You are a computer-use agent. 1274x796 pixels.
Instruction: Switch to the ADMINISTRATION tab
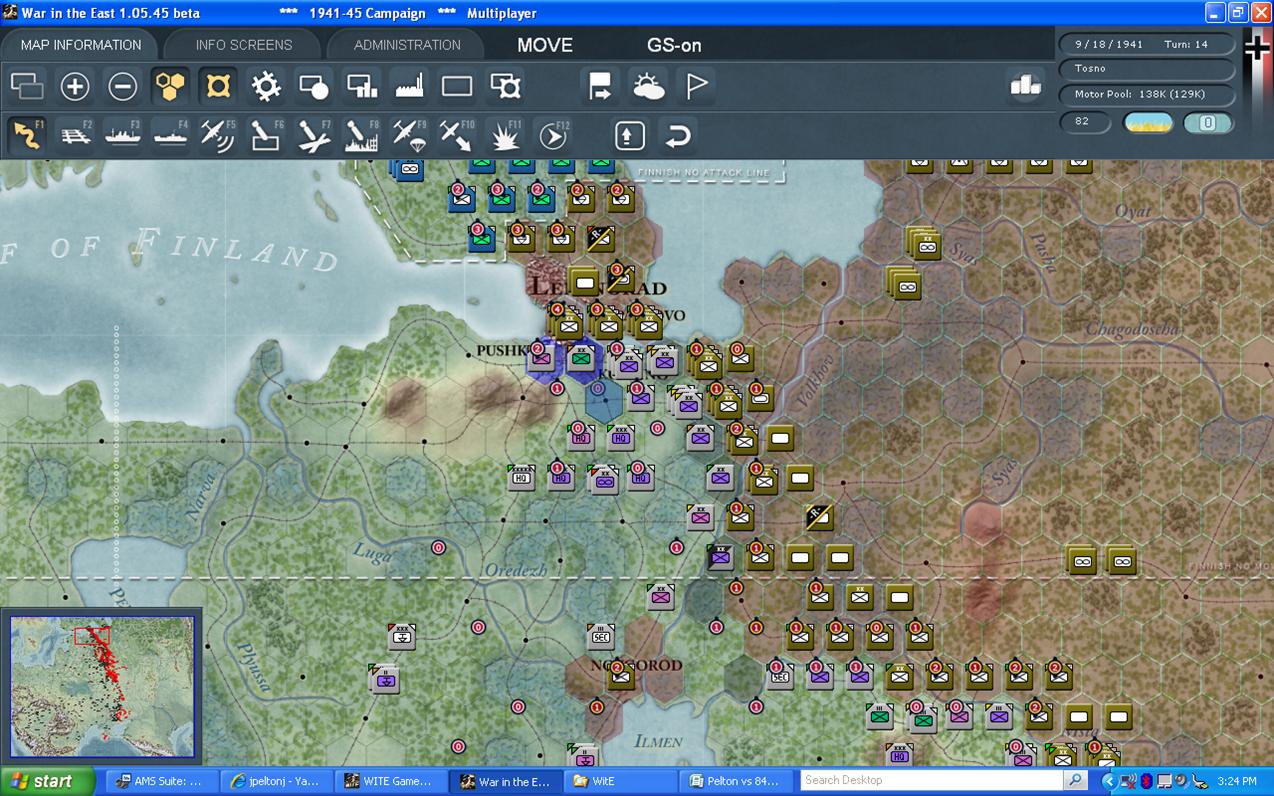coord(407,45)
